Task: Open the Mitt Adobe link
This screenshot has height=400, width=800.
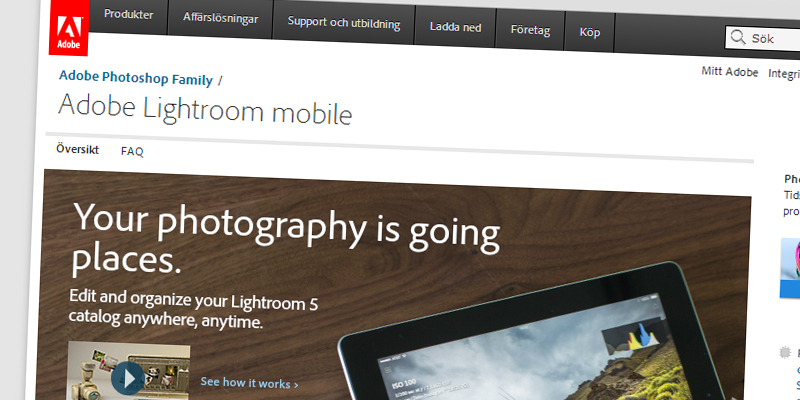Action: [x=730, y=72]
